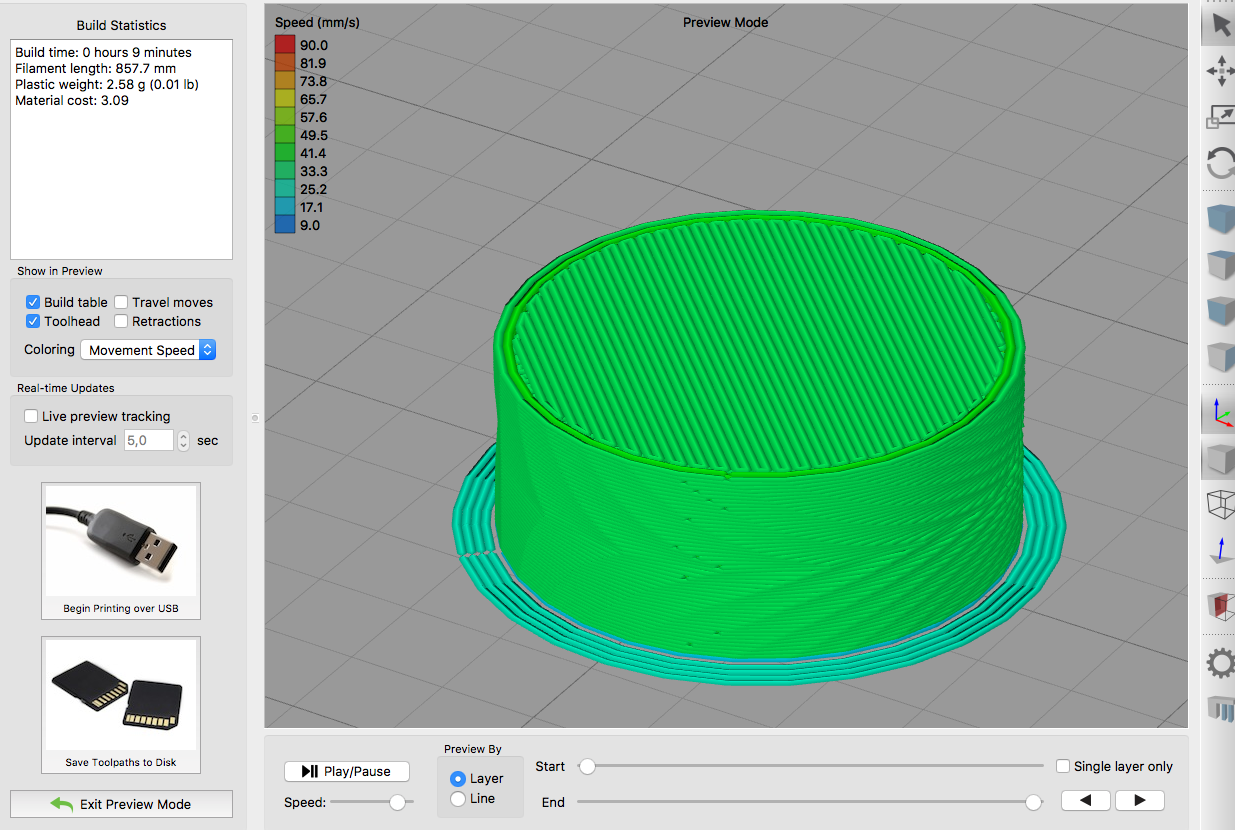Viewport: 1235px width, 830px height.
Task: Tick the Single layer only checkbox
Action: pos(1063,766)
